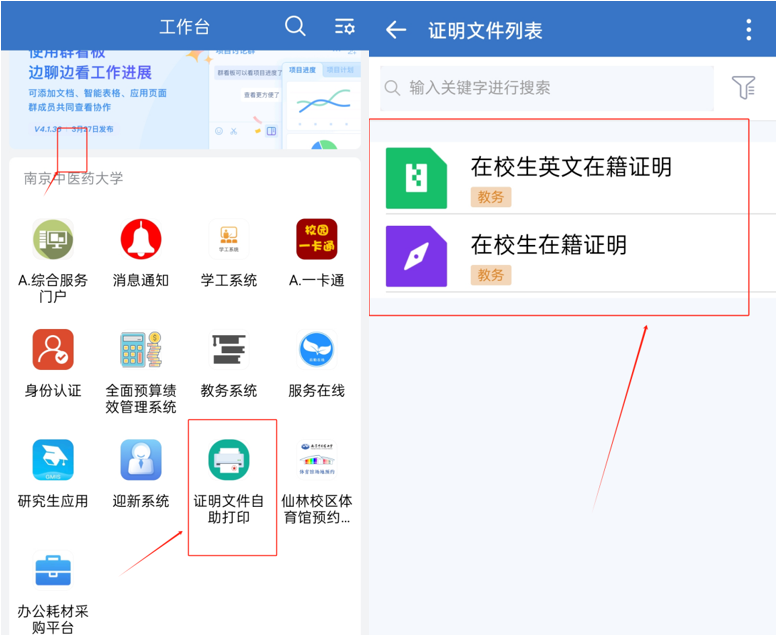
Task: Open 身份认证 identity verification icon
Action: [53, 350]
